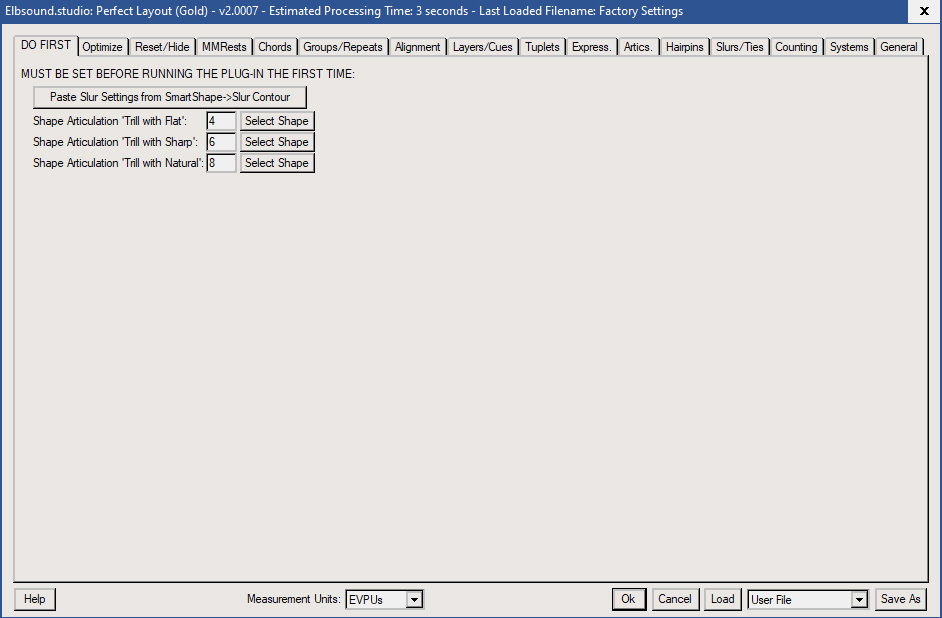Select the Hairpins tab
The height and width of the screenshot is (618, 942).
pos(684,46)
